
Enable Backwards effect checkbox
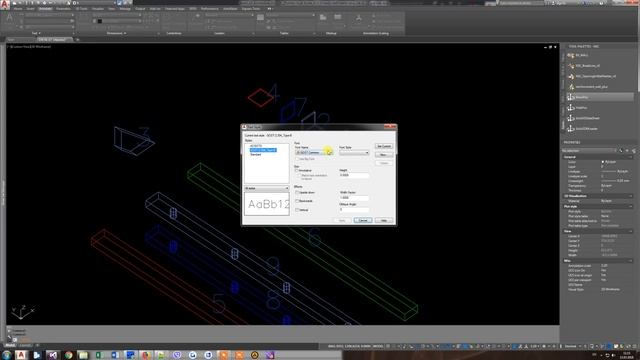(x=297, y=201)
